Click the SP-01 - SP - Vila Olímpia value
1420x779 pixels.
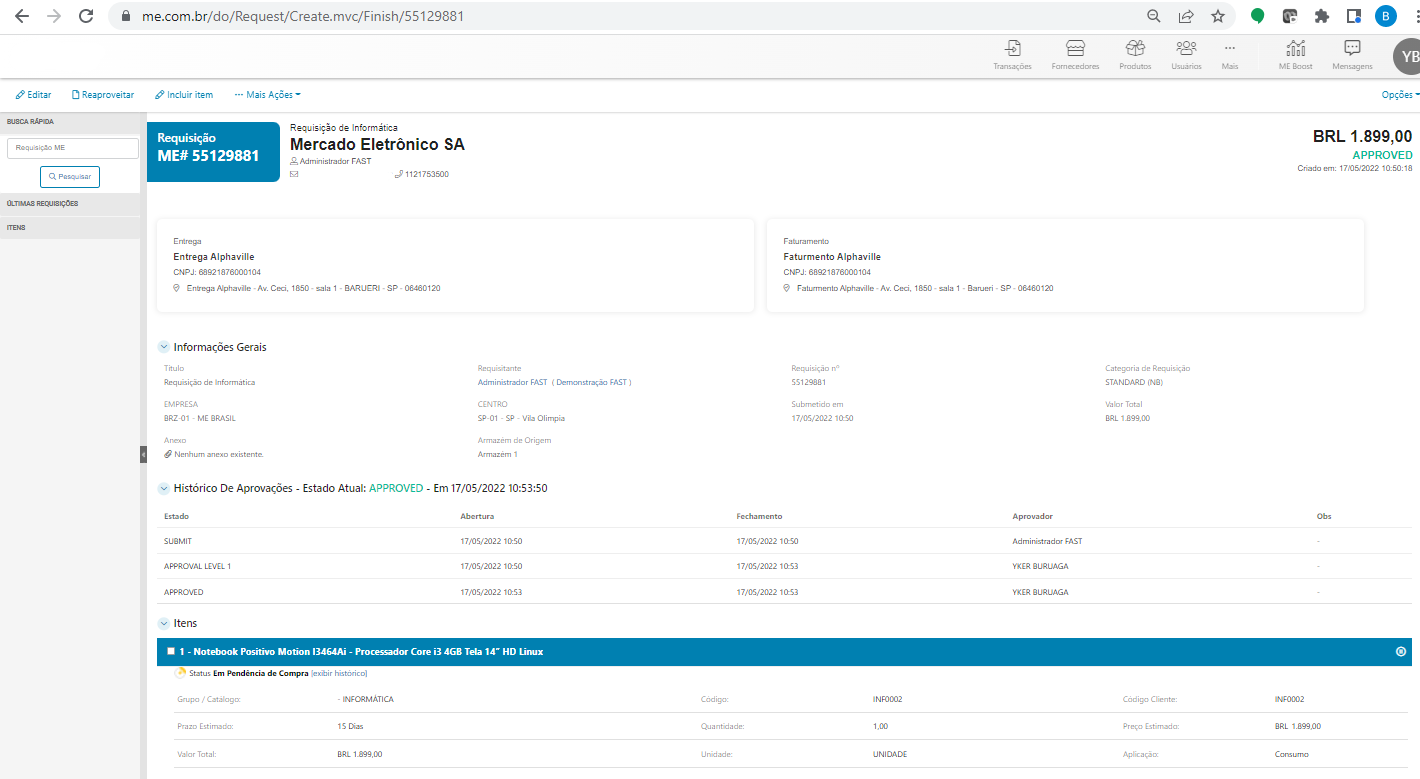[521, 418]
